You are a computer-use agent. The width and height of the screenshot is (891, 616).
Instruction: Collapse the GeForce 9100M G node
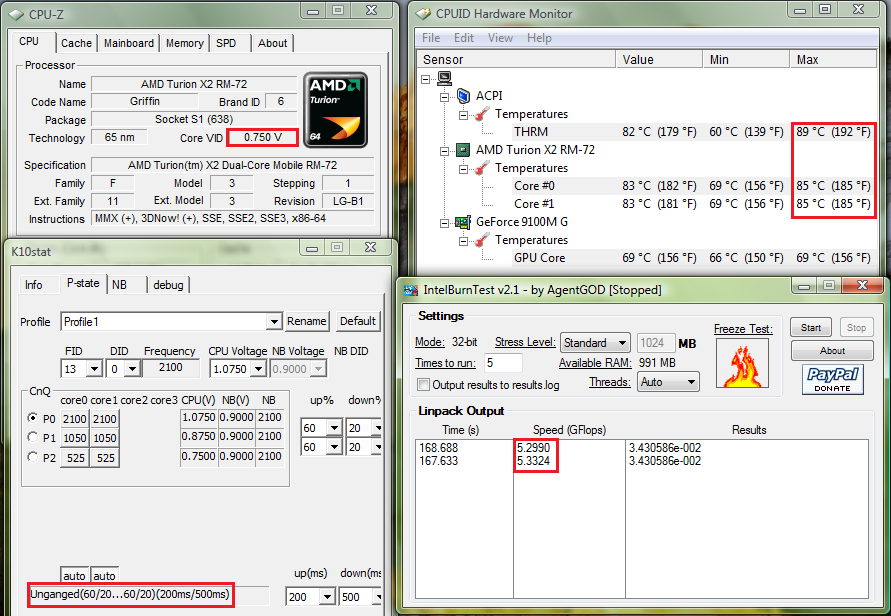pos(444,223)
